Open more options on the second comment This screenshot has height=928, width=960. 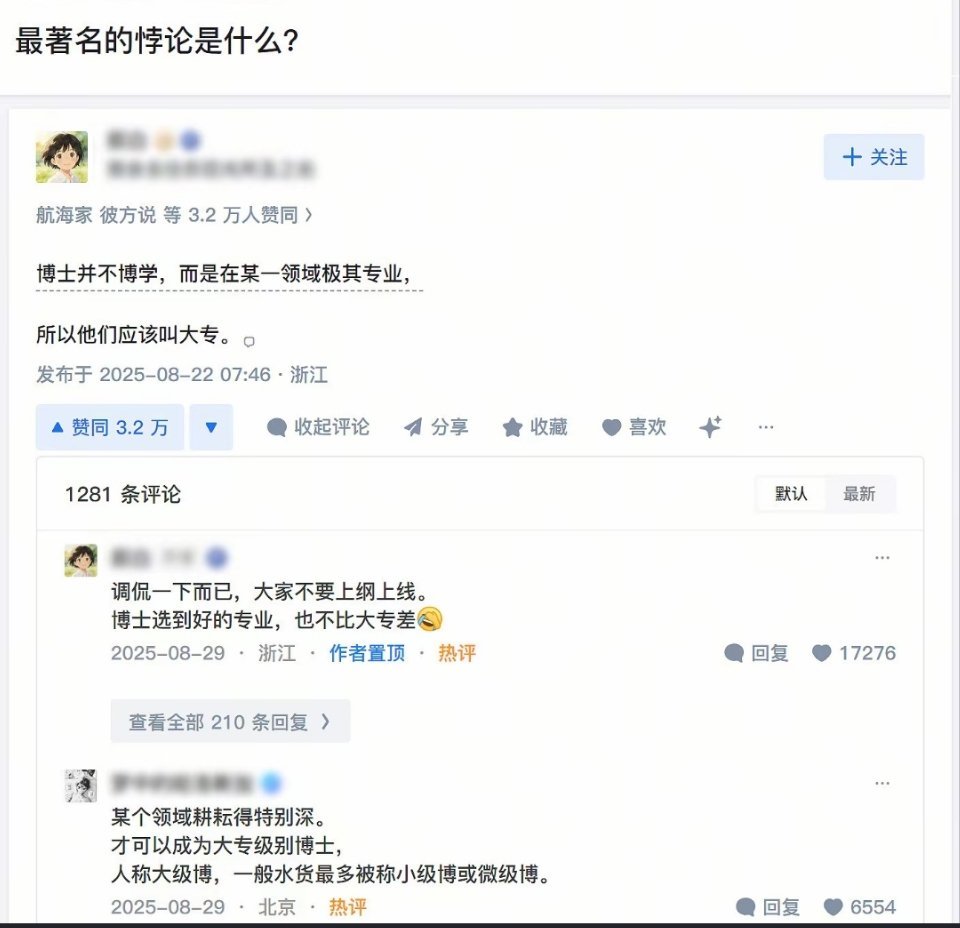point(882,783)
